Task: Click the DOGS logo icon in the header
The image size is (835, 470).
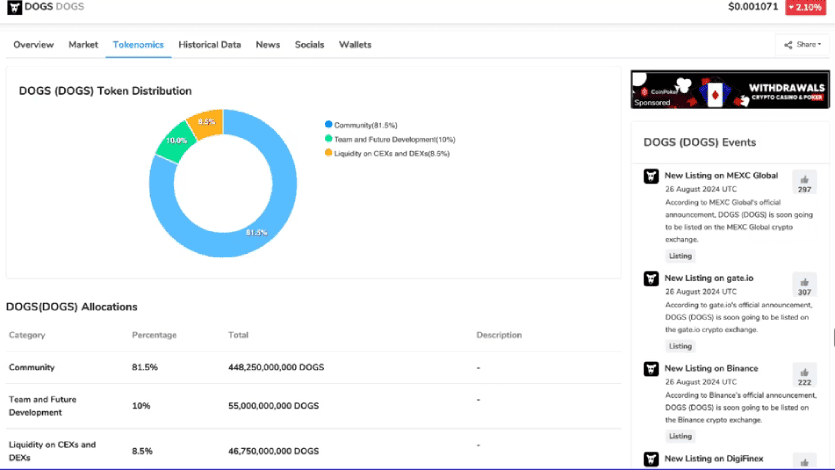Action: 14,7
